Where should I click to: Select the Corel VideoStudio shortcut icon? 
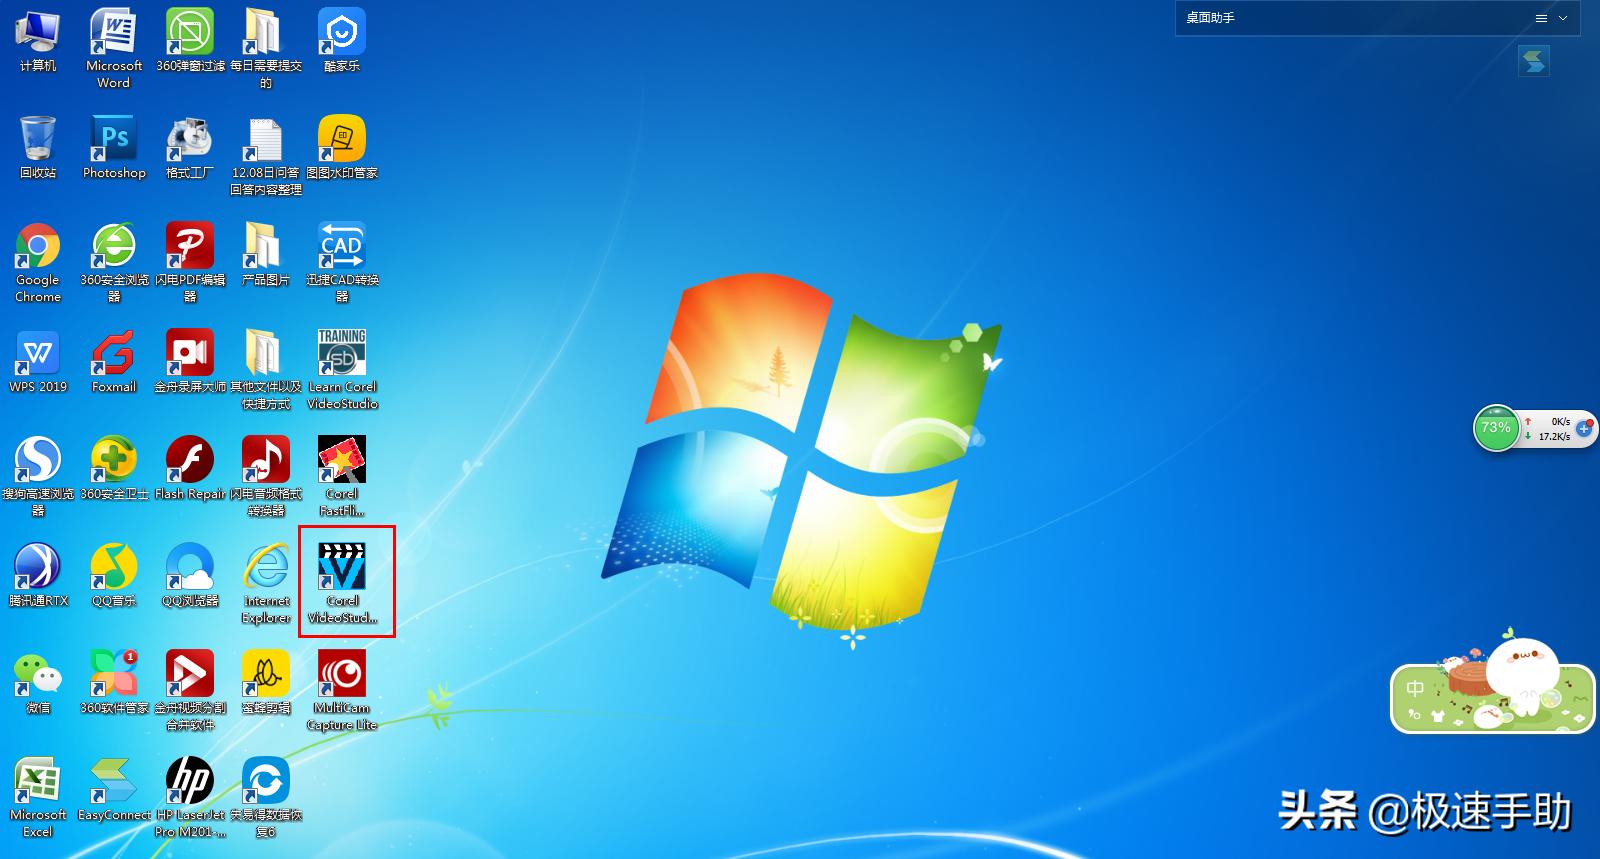342,584
